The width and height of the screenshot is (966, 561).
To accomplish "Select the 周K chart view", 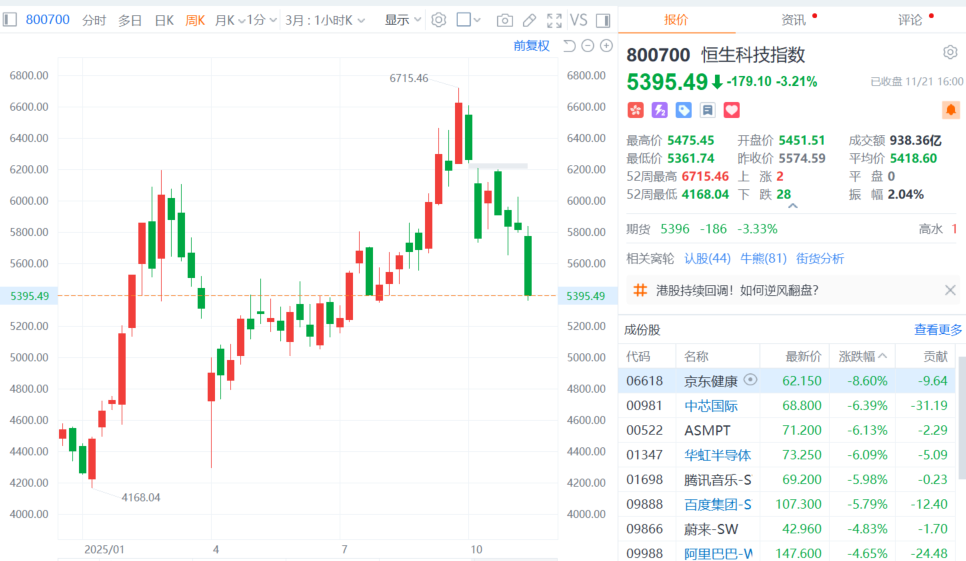I will click(195, 20).
